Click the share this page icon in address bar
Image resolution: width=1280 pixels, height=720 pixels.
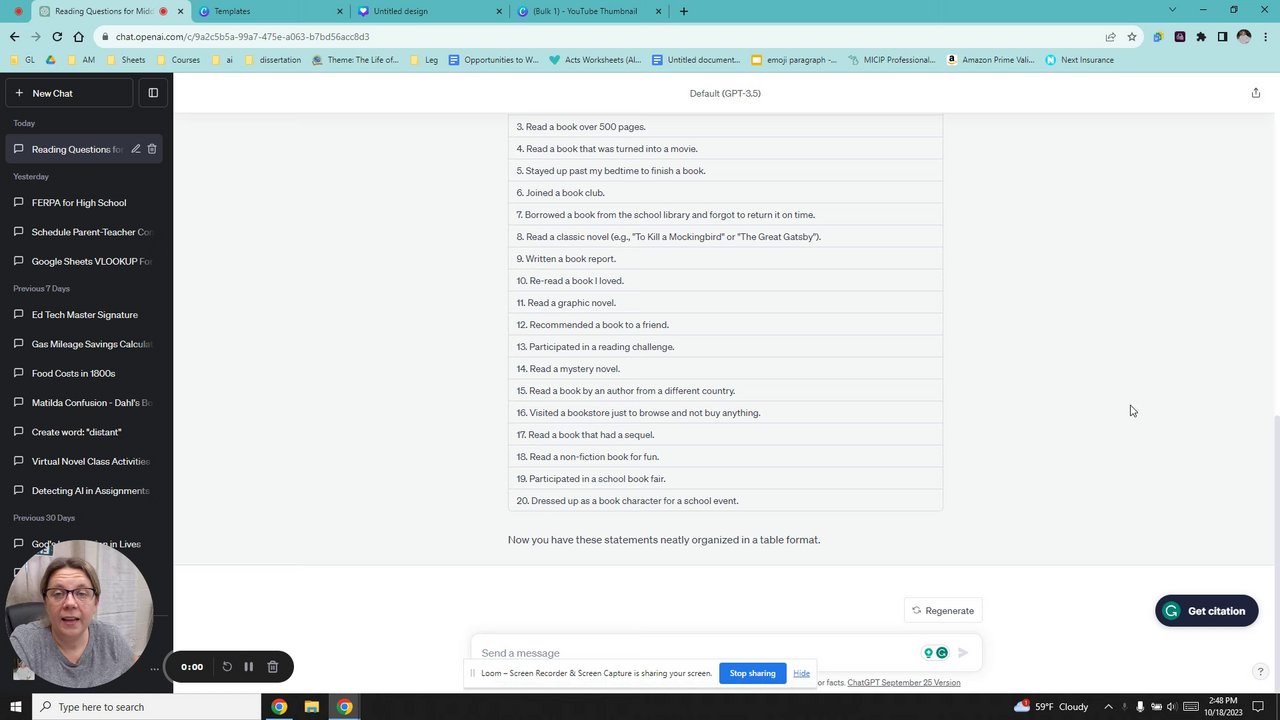[1110, 37]
